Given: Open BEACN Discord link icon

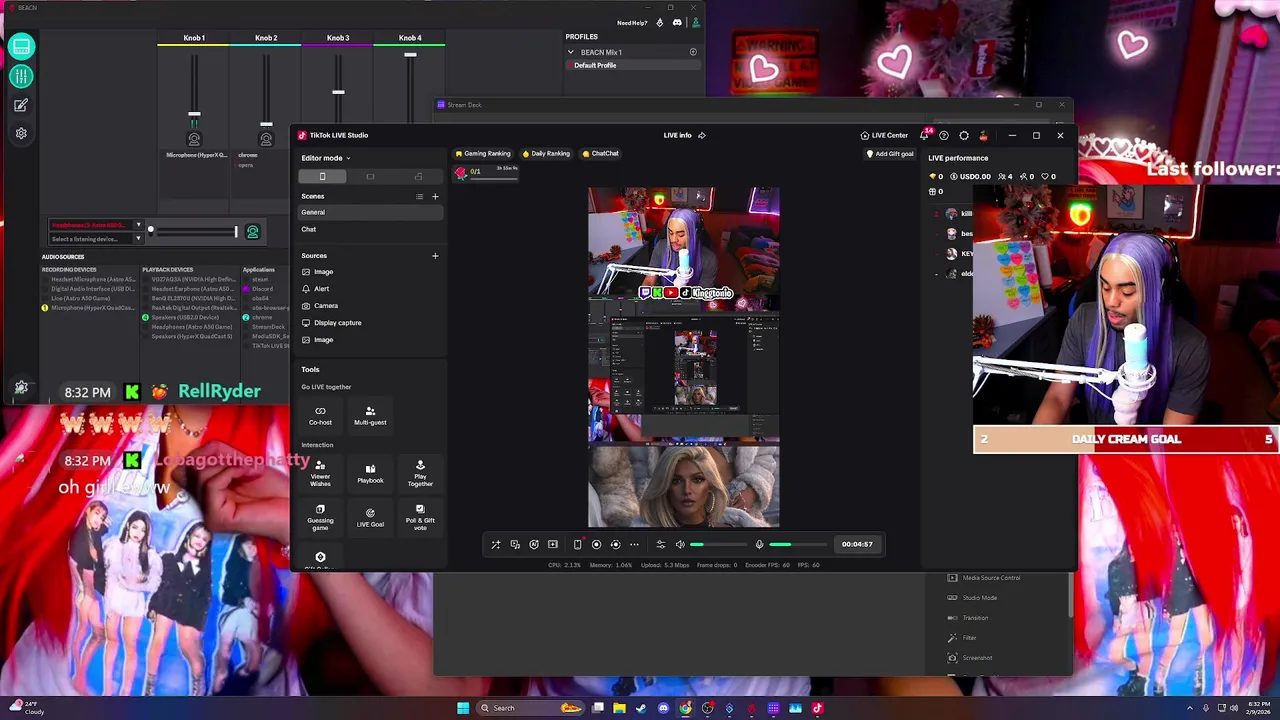Looking at the screenshot, I should [677, 22].
